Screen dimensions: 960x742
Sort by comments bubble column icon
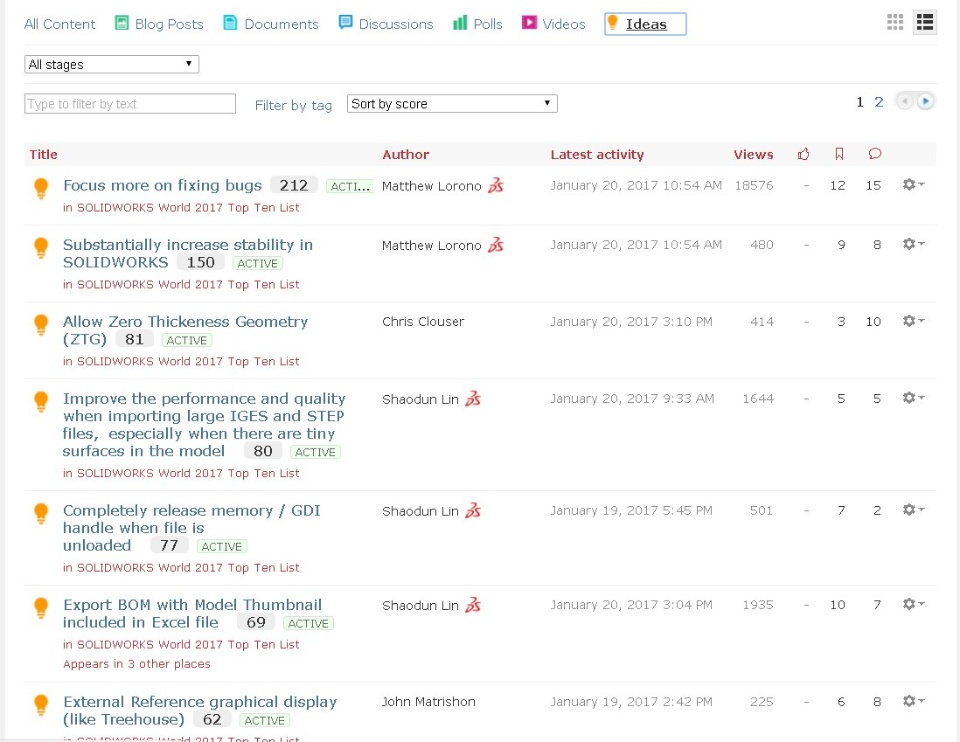point(875,154)
